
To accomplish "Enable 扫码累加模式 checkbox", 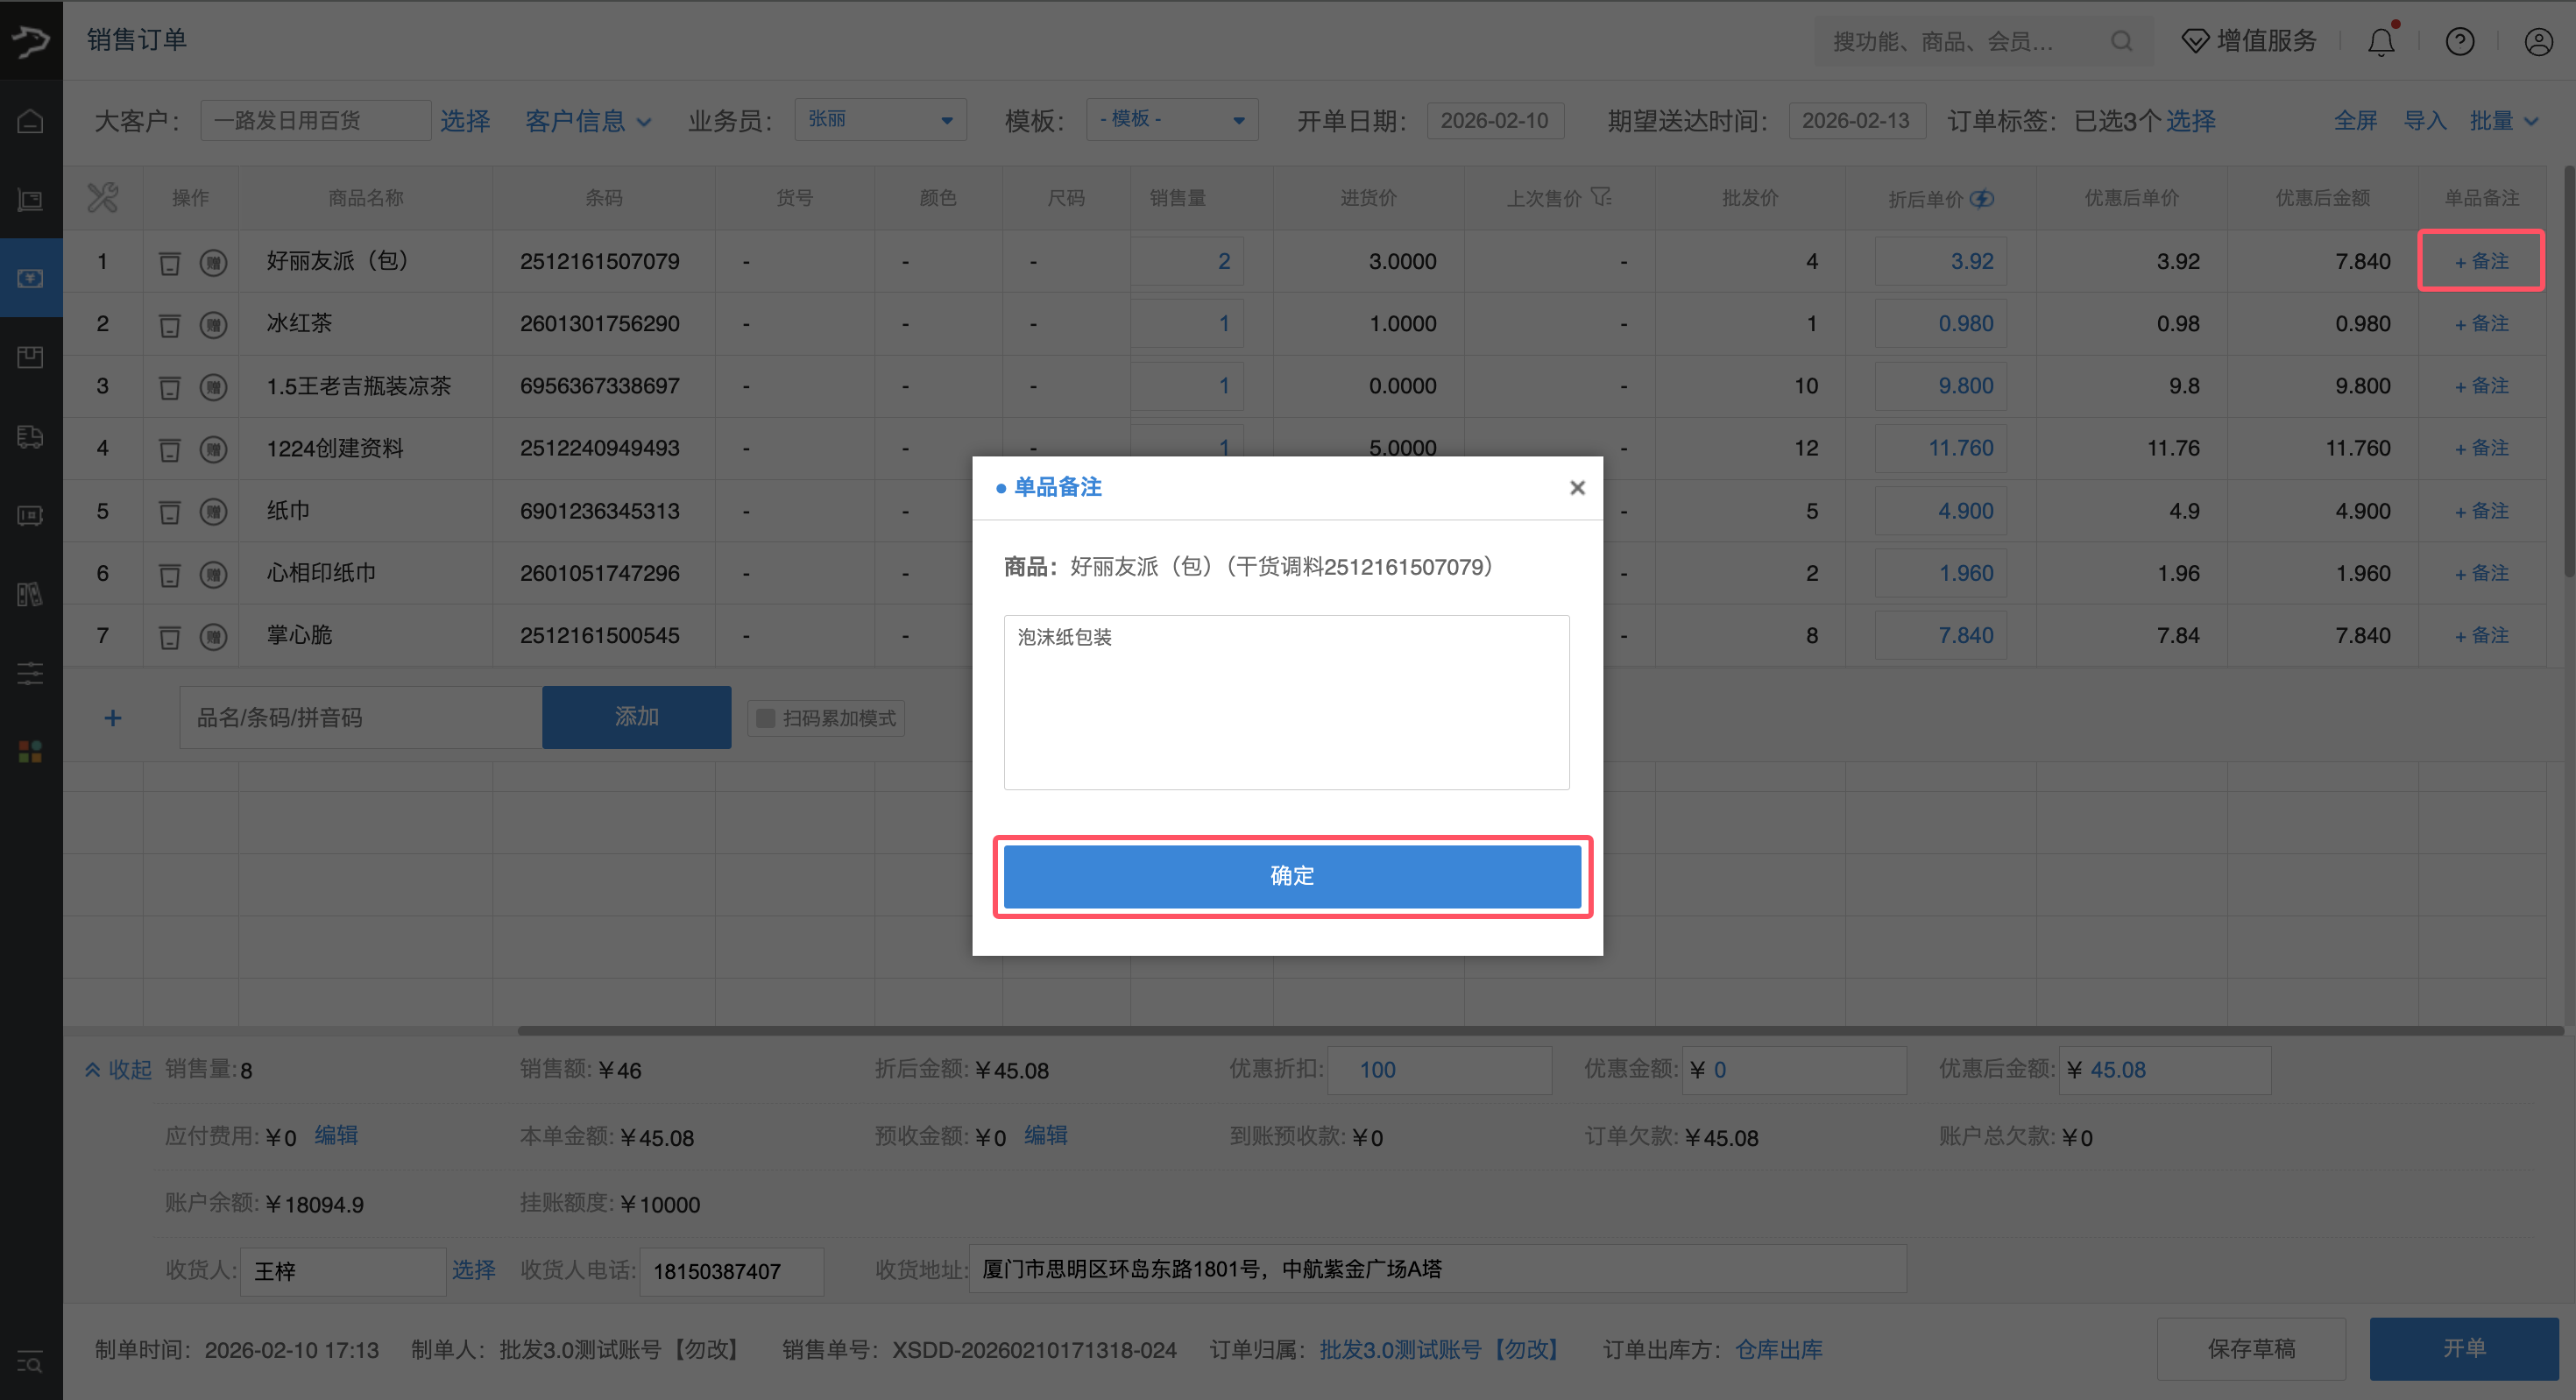I will [766, 718].
